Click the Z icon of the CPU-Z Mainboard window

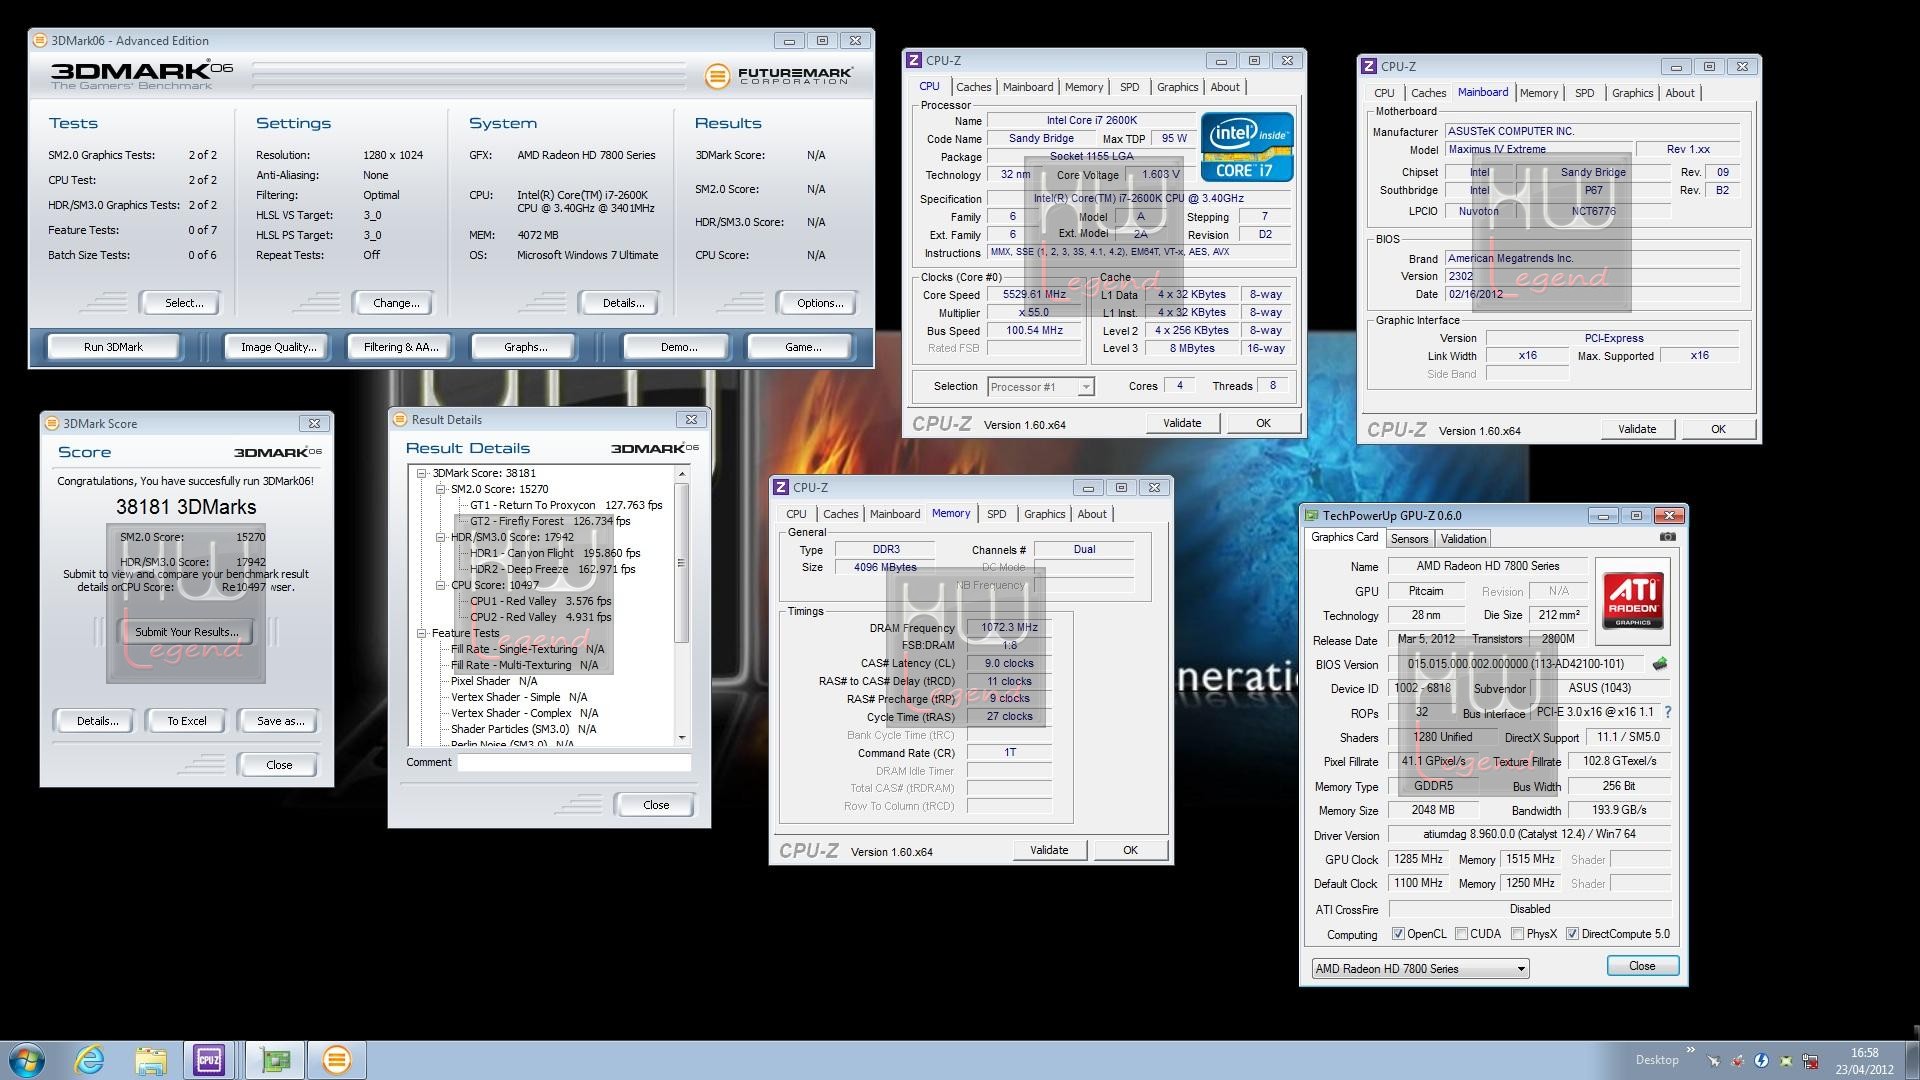[x=1369, y=67]
